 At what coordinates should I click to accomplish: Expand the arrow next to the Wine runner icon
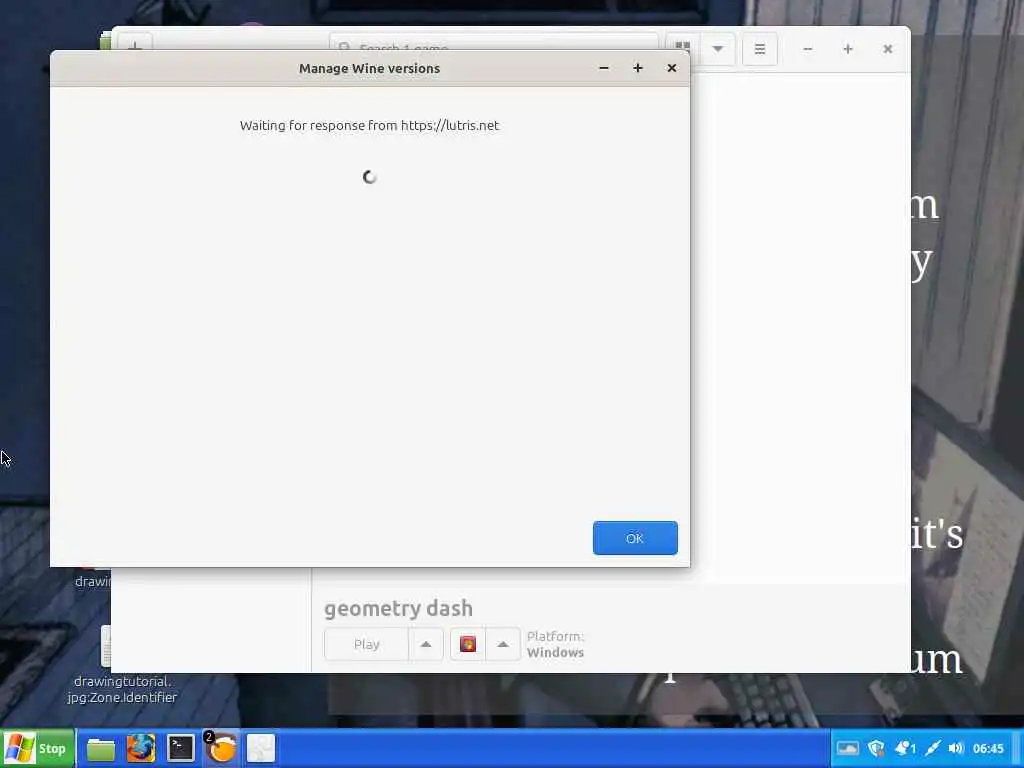(x=503, y=645)
